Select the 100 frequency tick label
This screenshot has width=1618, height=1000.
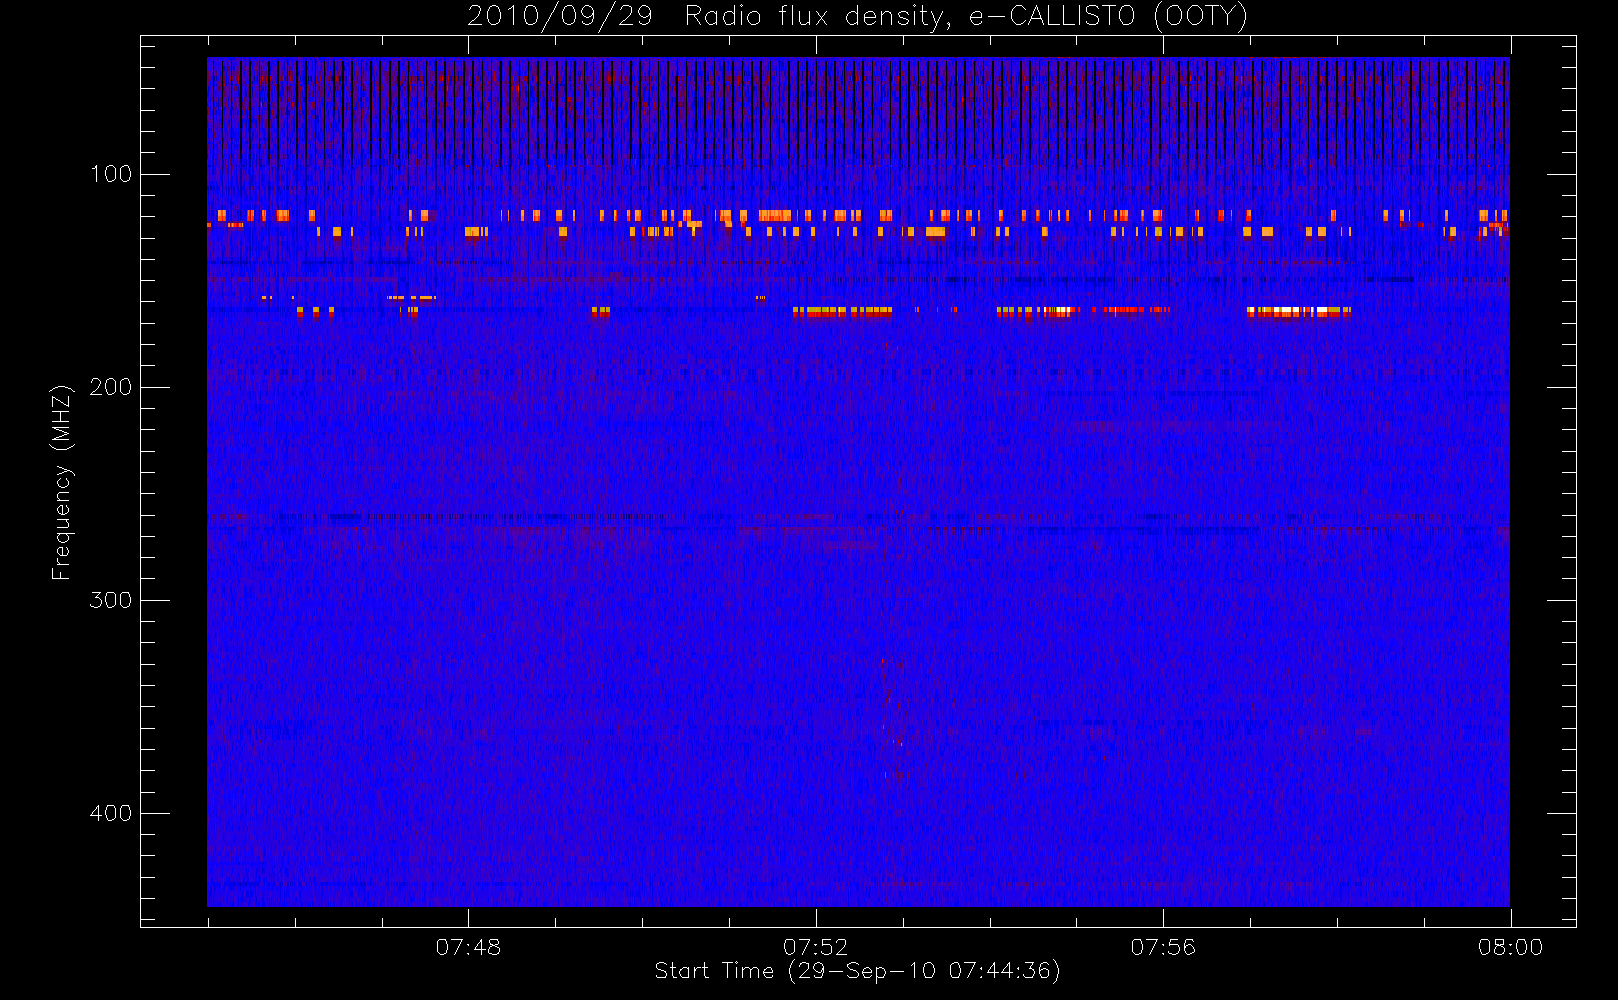pyautogui.click(x=111, y=174)
